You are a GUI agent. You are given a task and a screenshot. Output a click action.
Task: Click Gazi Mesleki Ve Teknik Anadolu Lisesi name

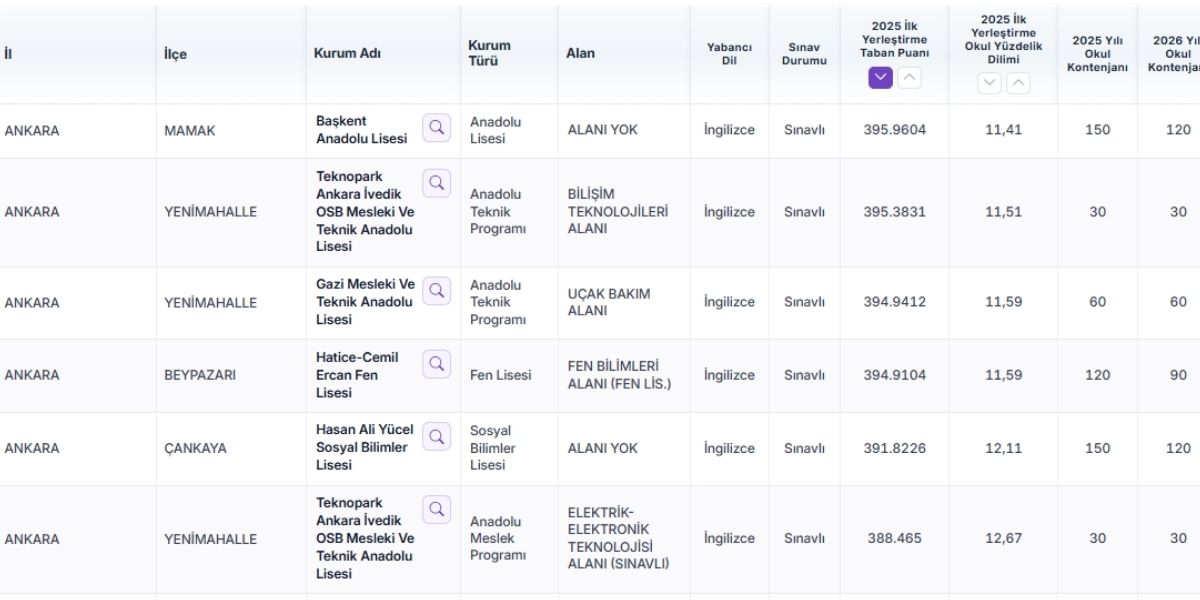click(x=365, y=302)
